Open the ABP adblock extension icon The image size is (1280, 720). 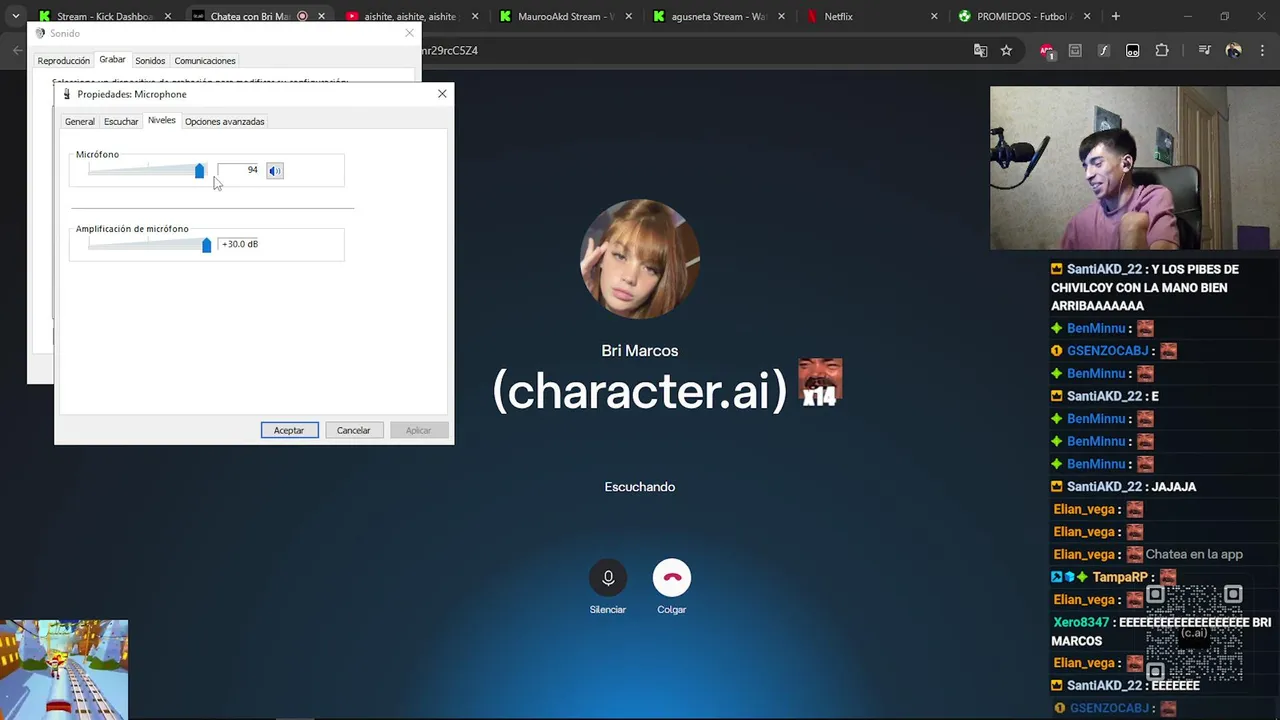1047,50
